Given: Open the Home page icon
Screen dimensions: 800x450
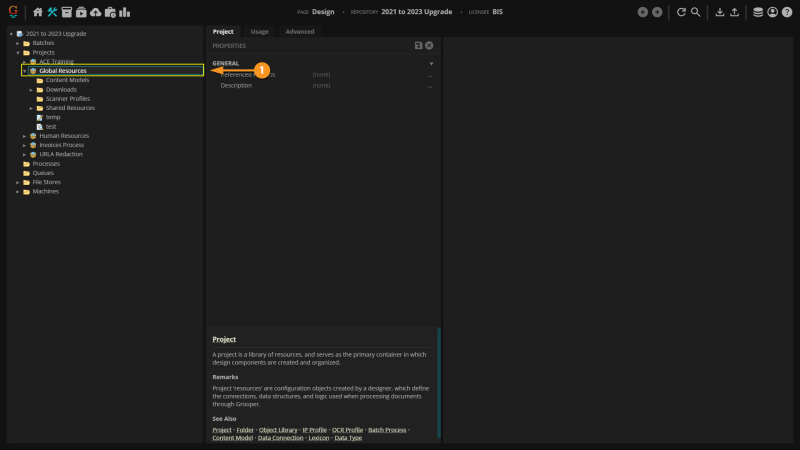Looking at the screenshot, I should 38,12.
